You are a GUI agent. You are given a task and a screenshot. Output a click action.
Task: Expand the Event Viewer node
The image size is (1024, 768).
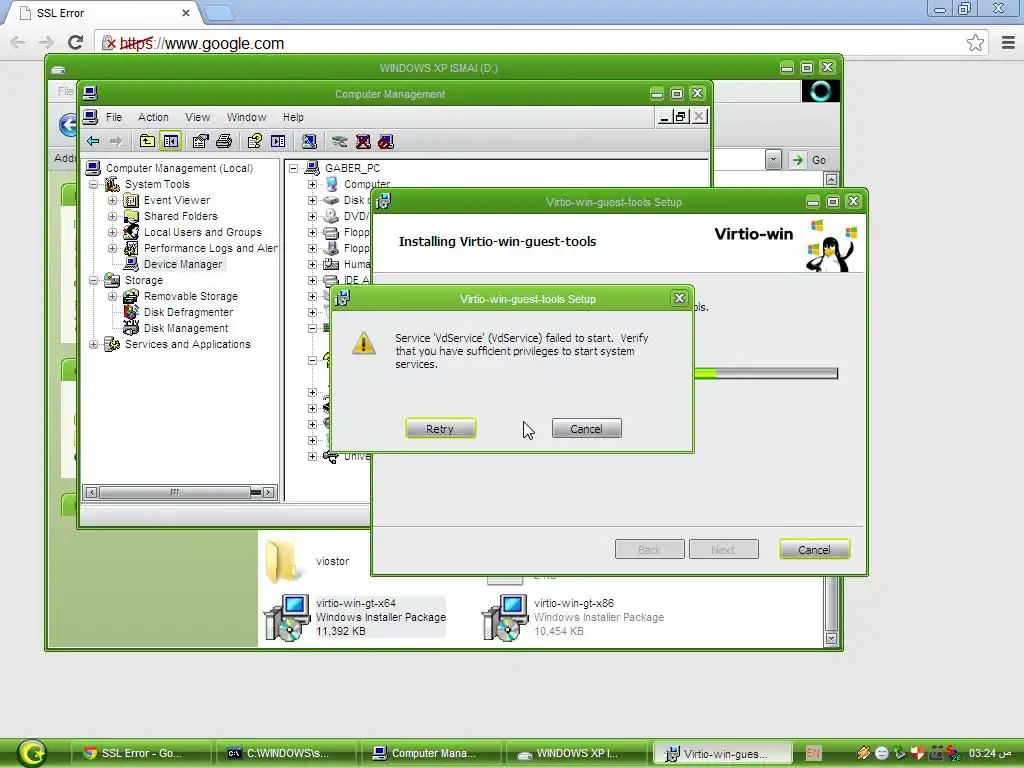112,200
